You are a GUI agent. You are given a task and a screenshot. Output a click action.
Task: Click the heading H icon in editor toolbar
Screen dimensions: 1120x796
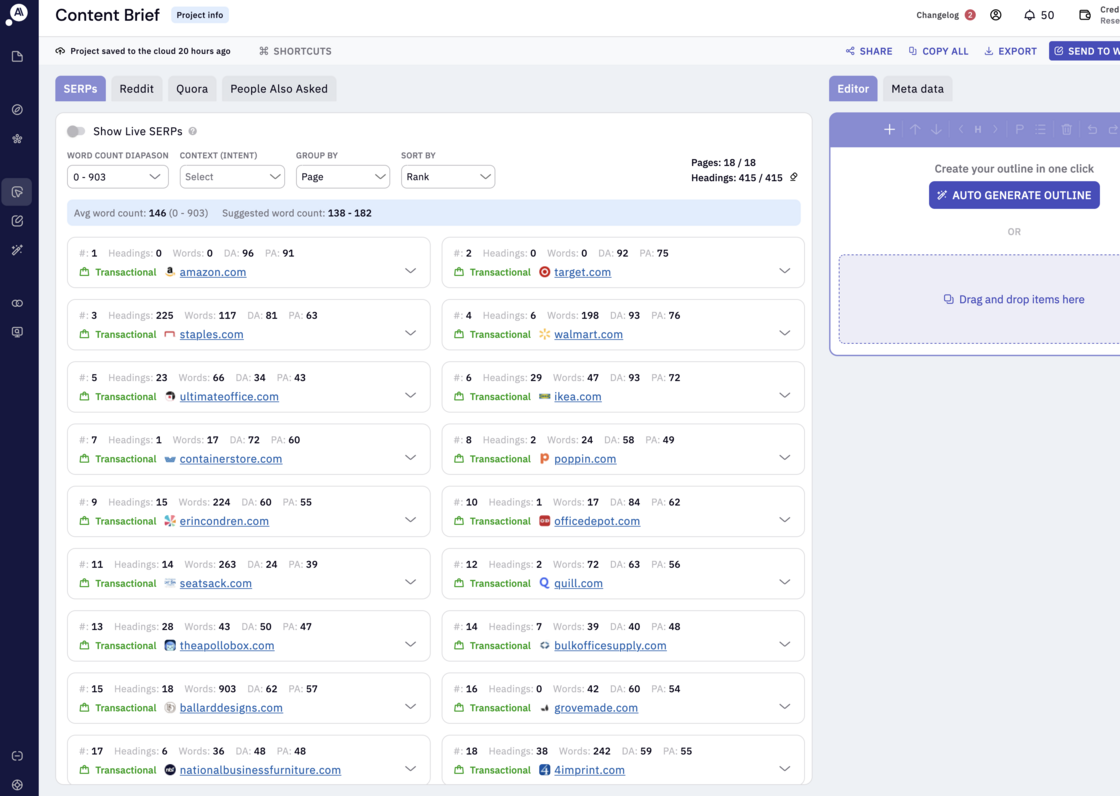[x=978, y=129]
